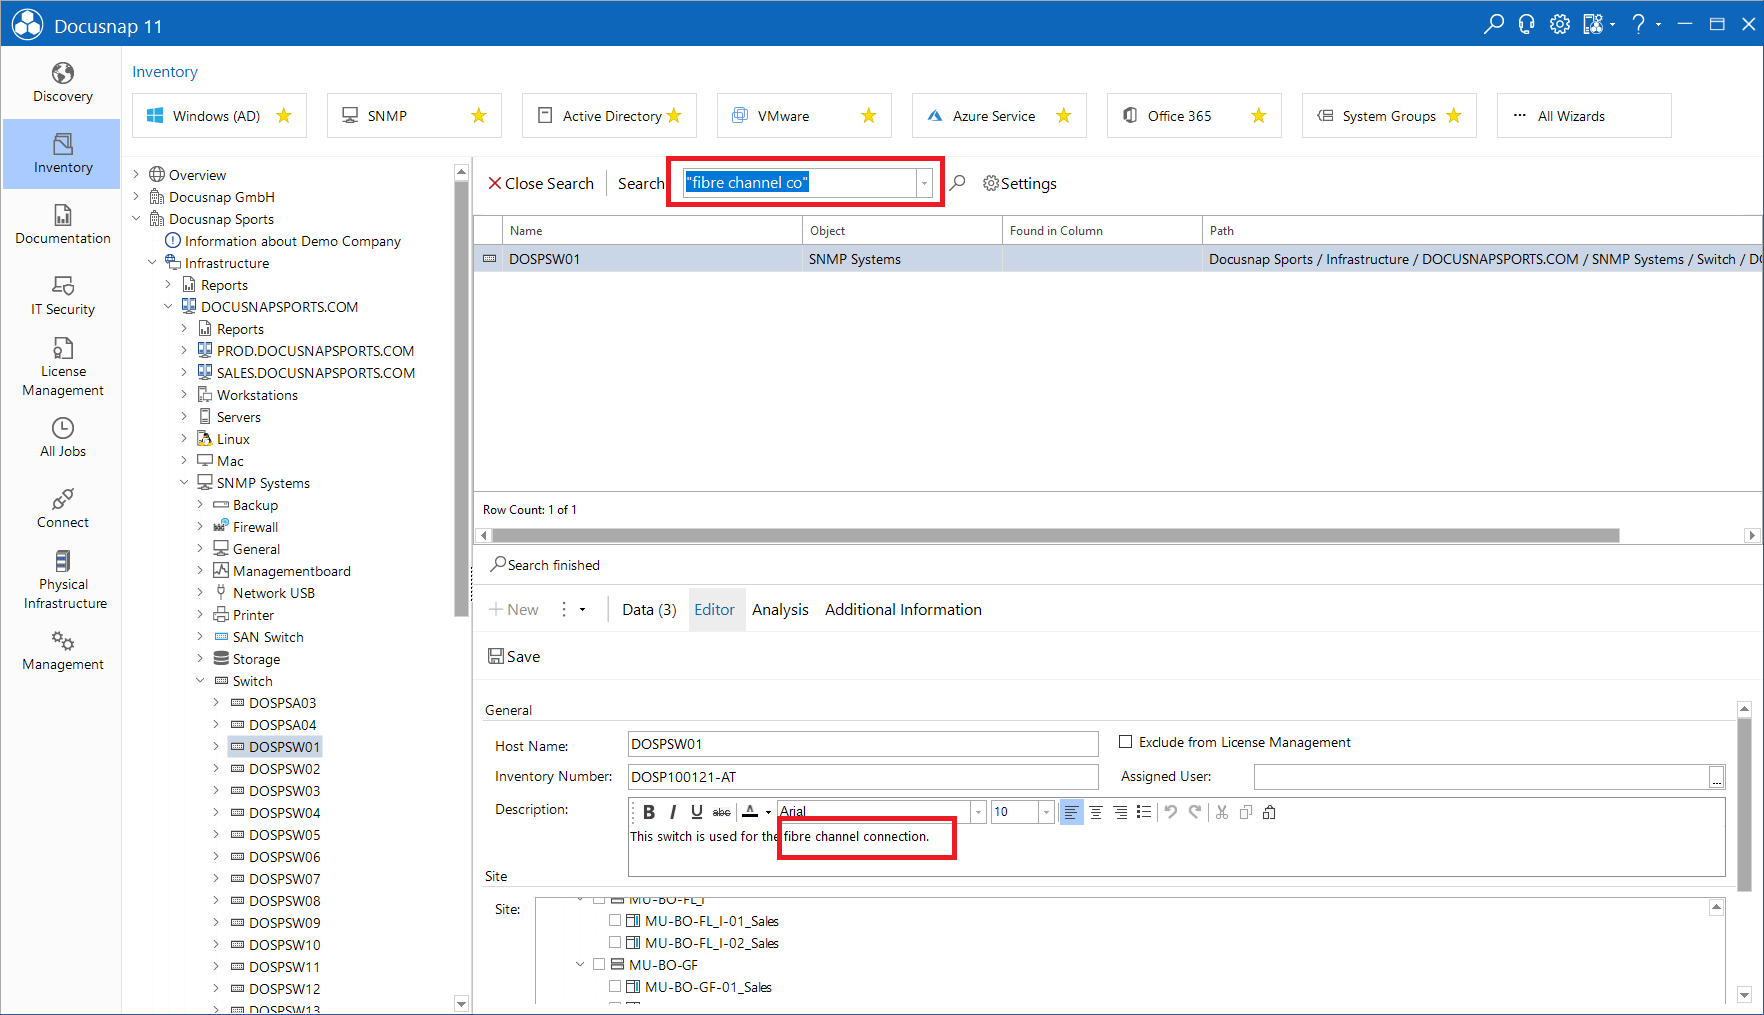
Task: Switch to the Analysis tab
Action: [781, 610]
